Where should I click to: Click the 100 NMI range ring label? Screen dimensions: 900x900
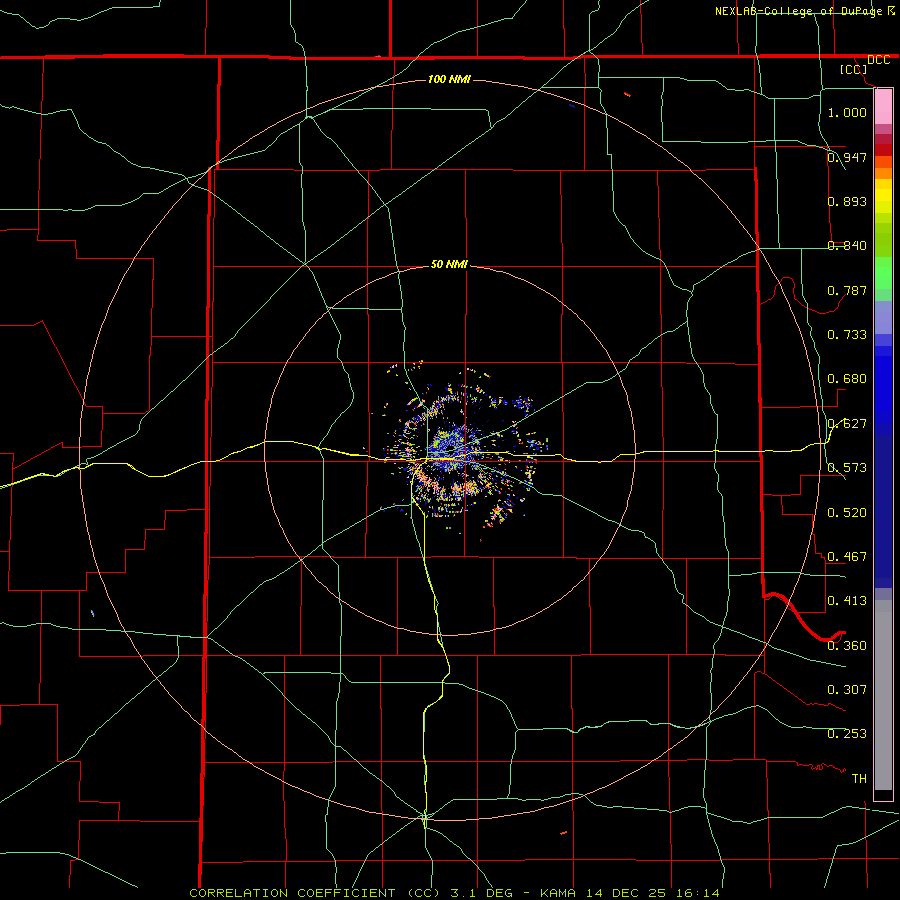point(449,79)
